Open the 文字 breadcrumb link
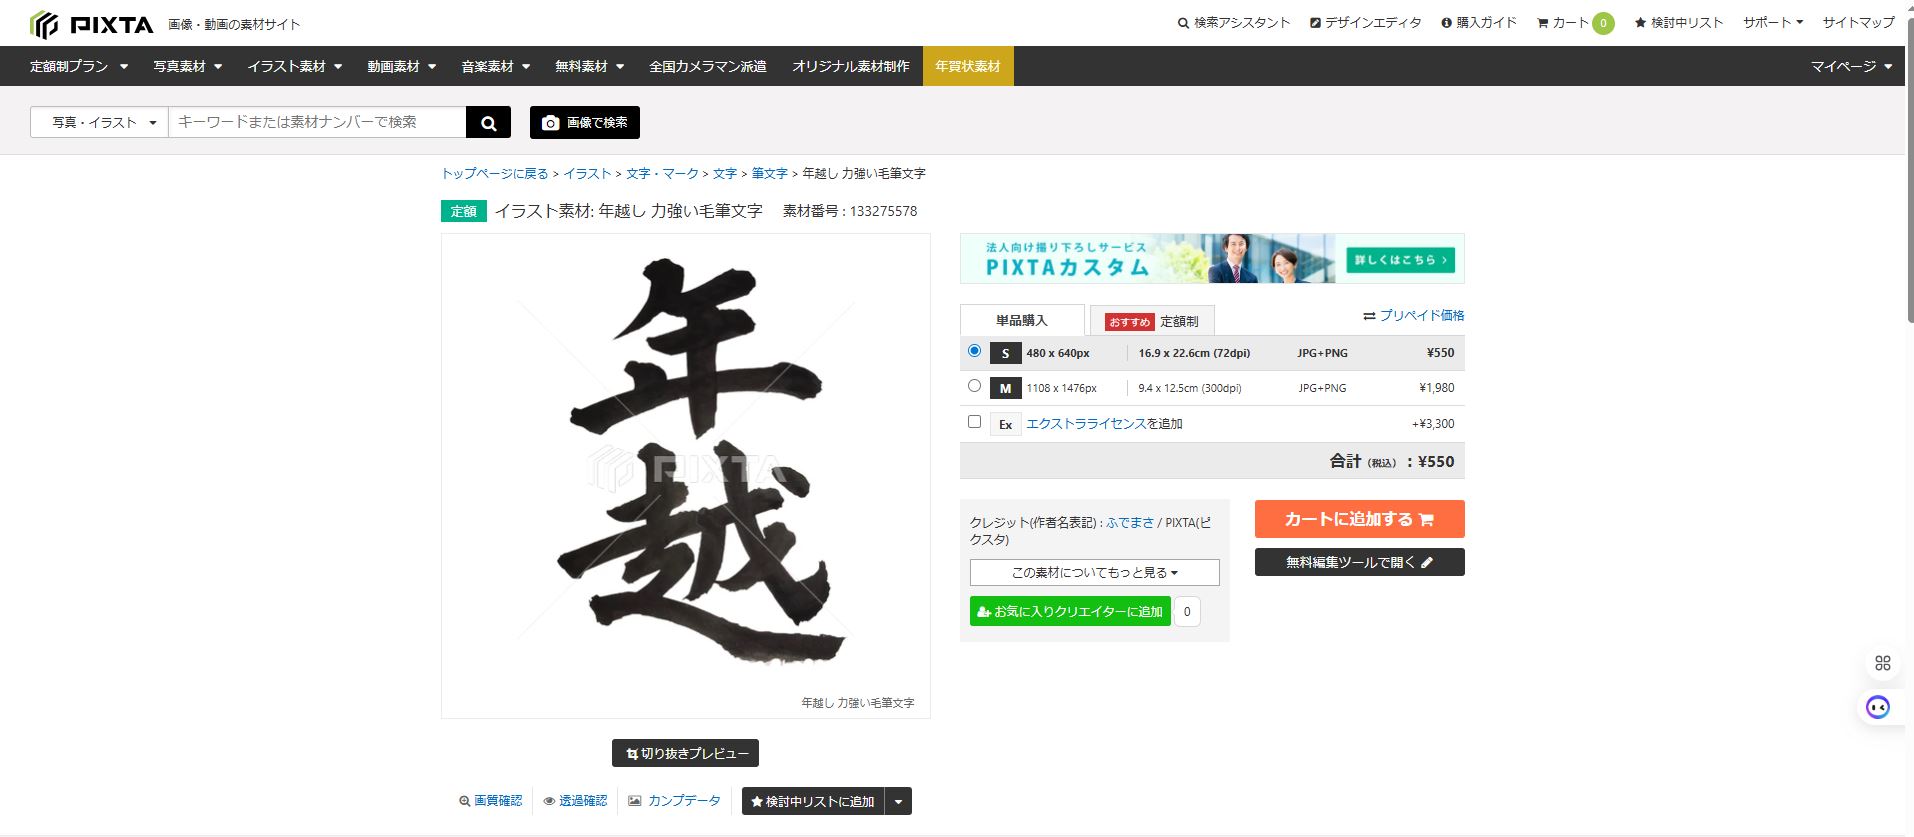The height and width of the screenshot is (837, 1914). point(725,173)
